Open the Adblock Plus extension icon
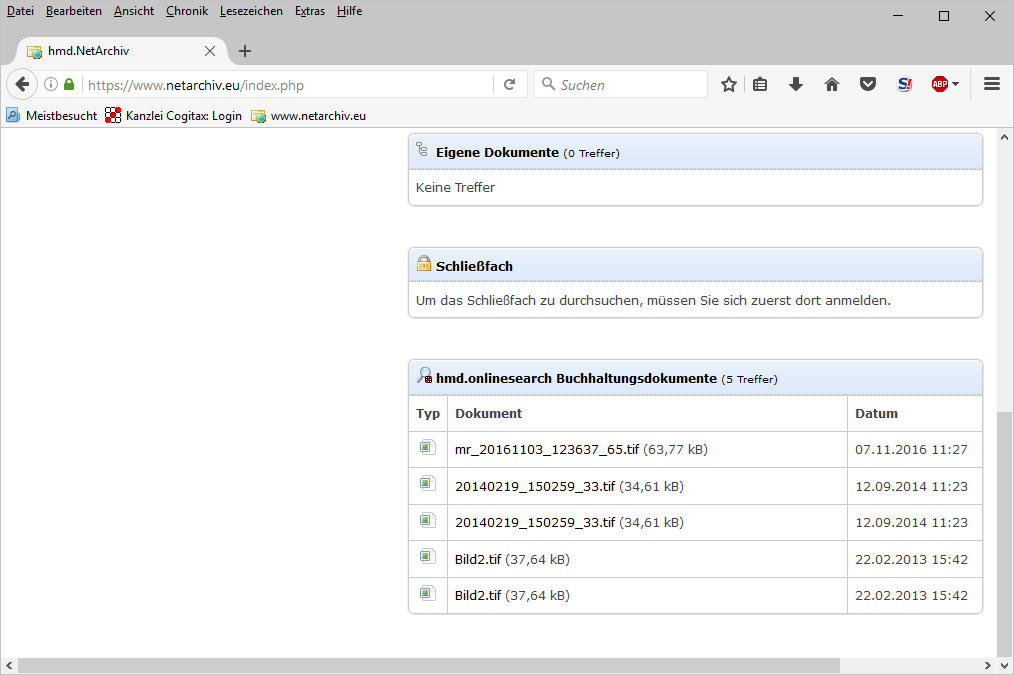 coord(939,84)
